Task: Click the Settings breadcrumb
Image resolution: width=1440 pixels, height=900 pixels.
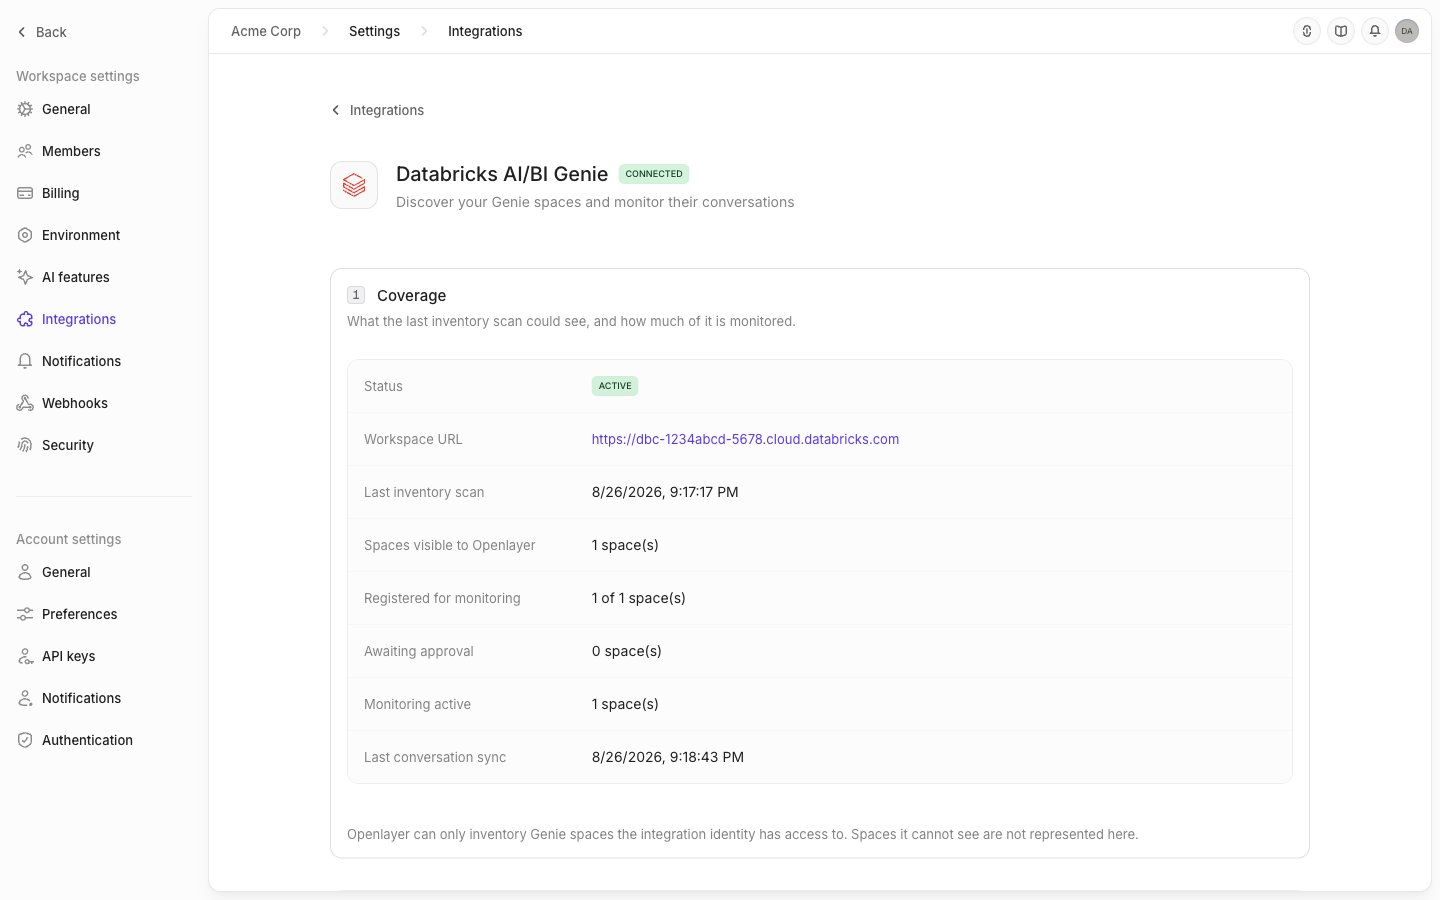Action: tap(374, 31)
